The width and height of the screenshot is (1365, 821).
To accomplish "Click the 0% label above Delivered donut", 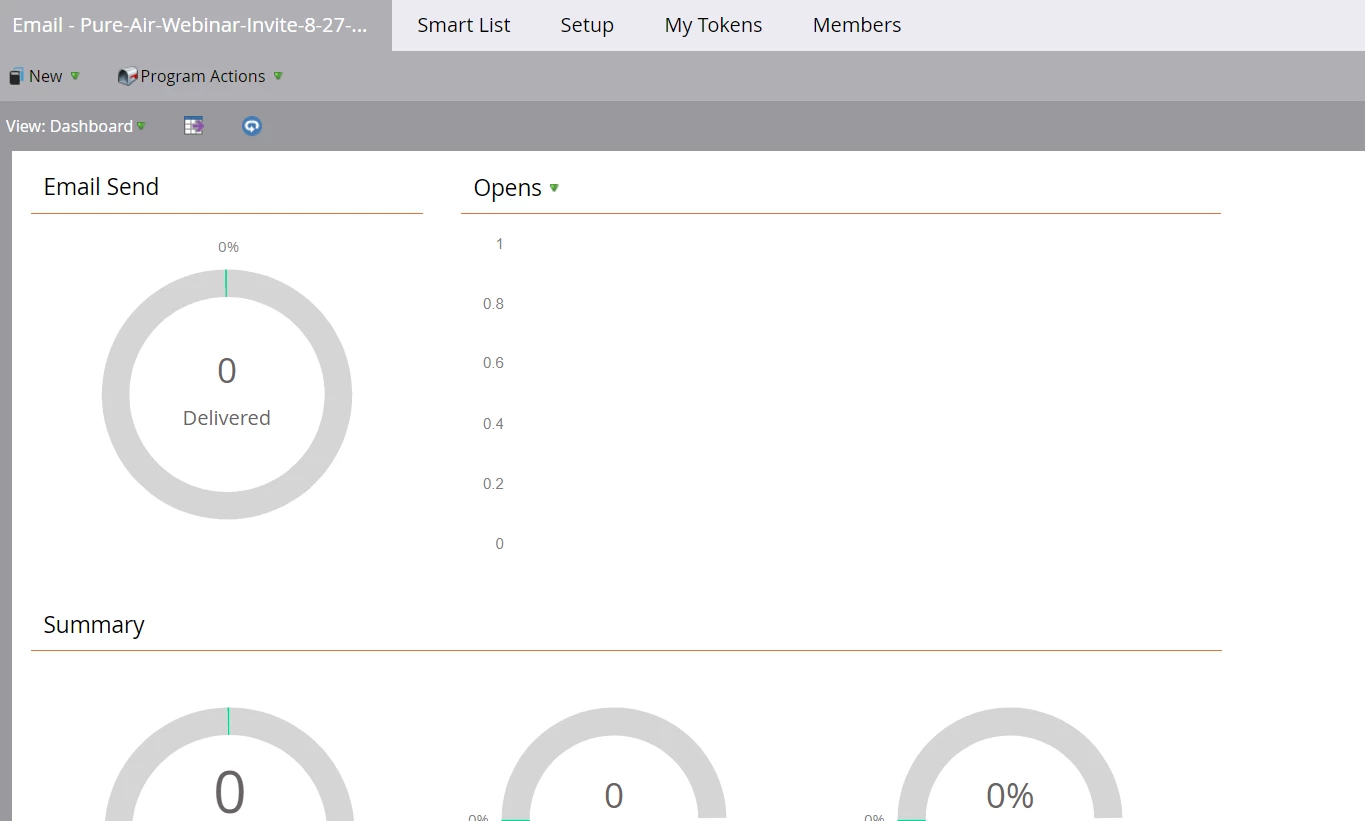I will [x=228, y=247].
